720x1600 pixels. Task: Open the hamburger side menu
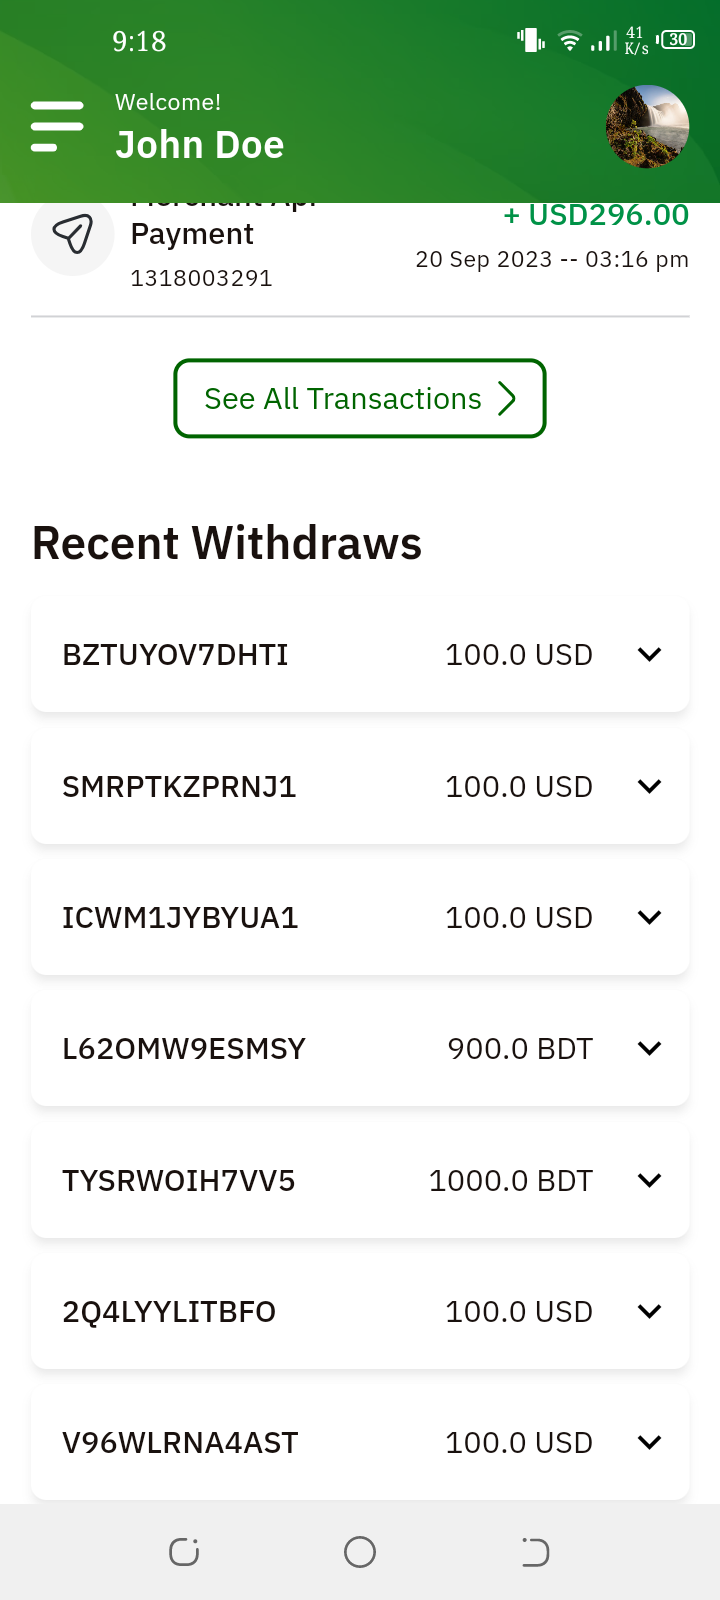[x=57, y=127]
